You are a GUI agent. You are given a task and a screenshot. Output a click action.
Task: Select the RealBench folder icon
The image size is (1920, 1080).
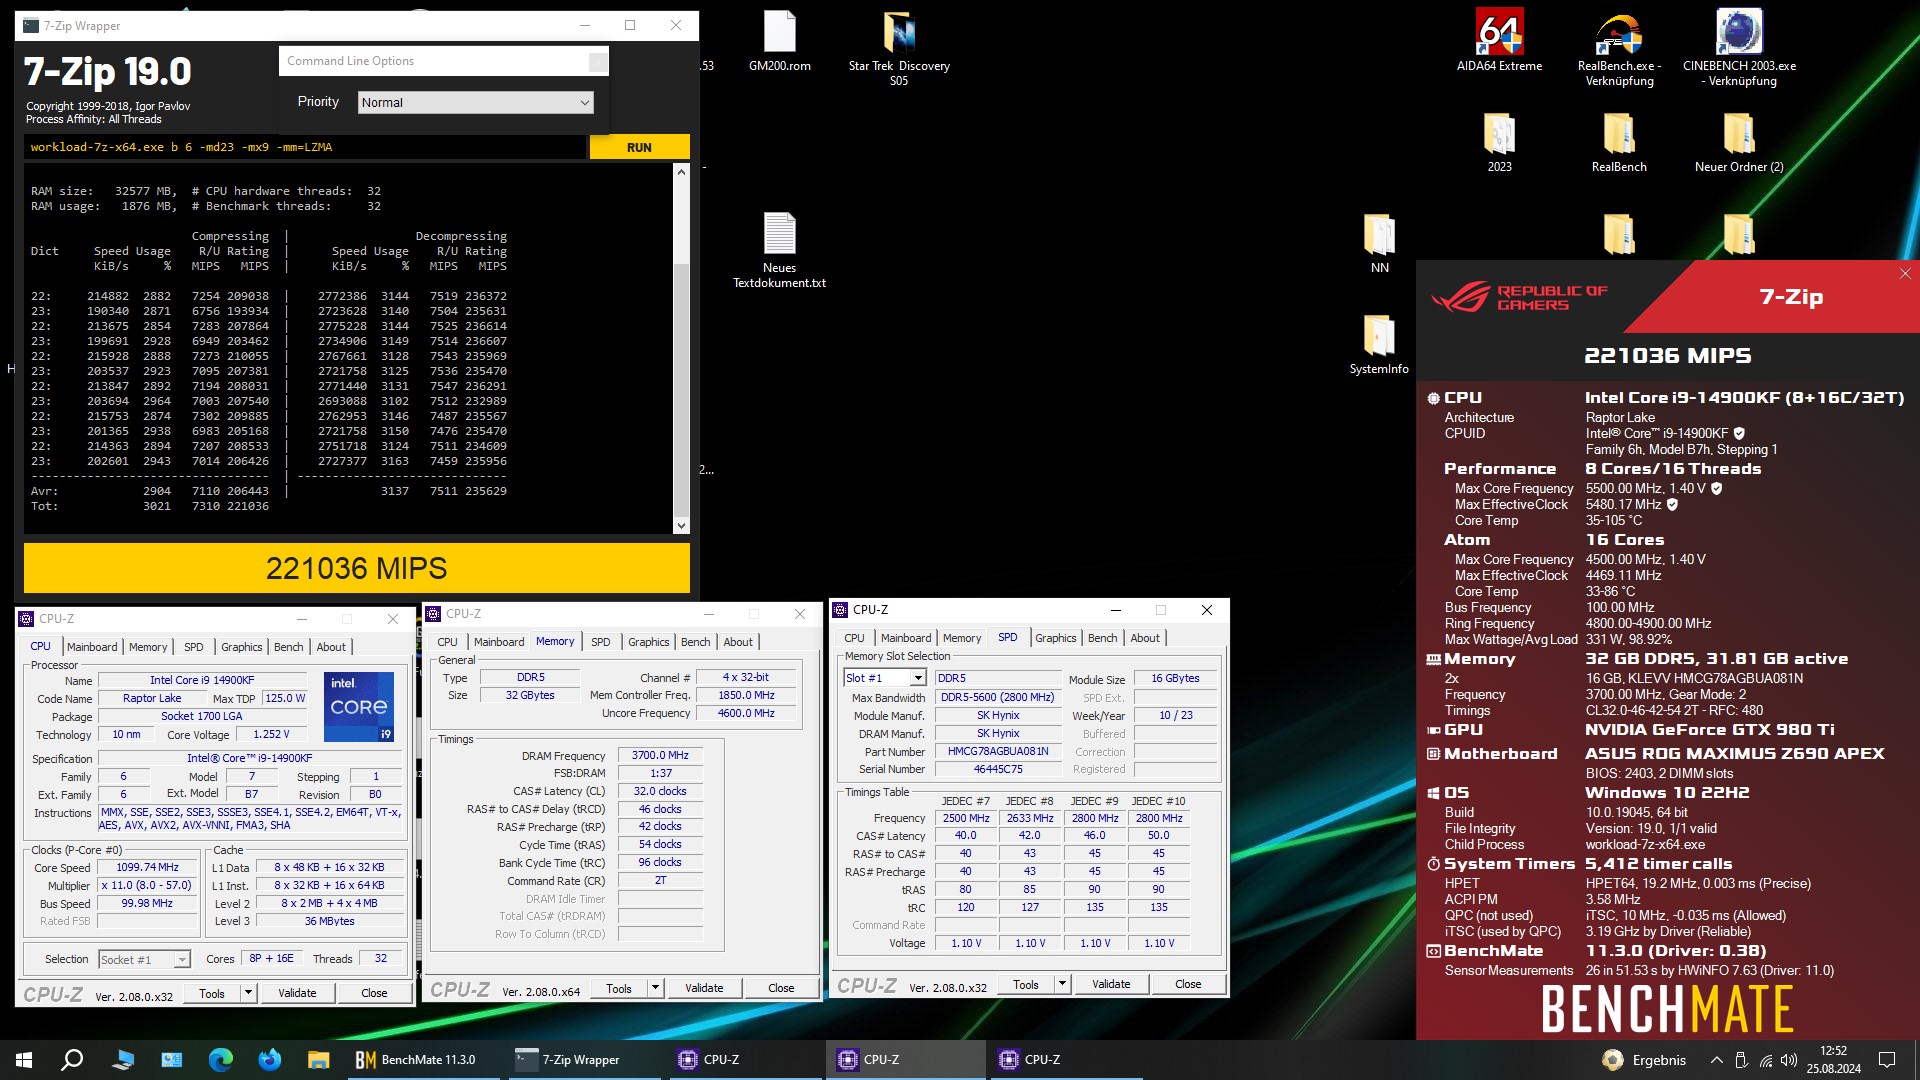pyautogui.click(x=1619, y=142)
